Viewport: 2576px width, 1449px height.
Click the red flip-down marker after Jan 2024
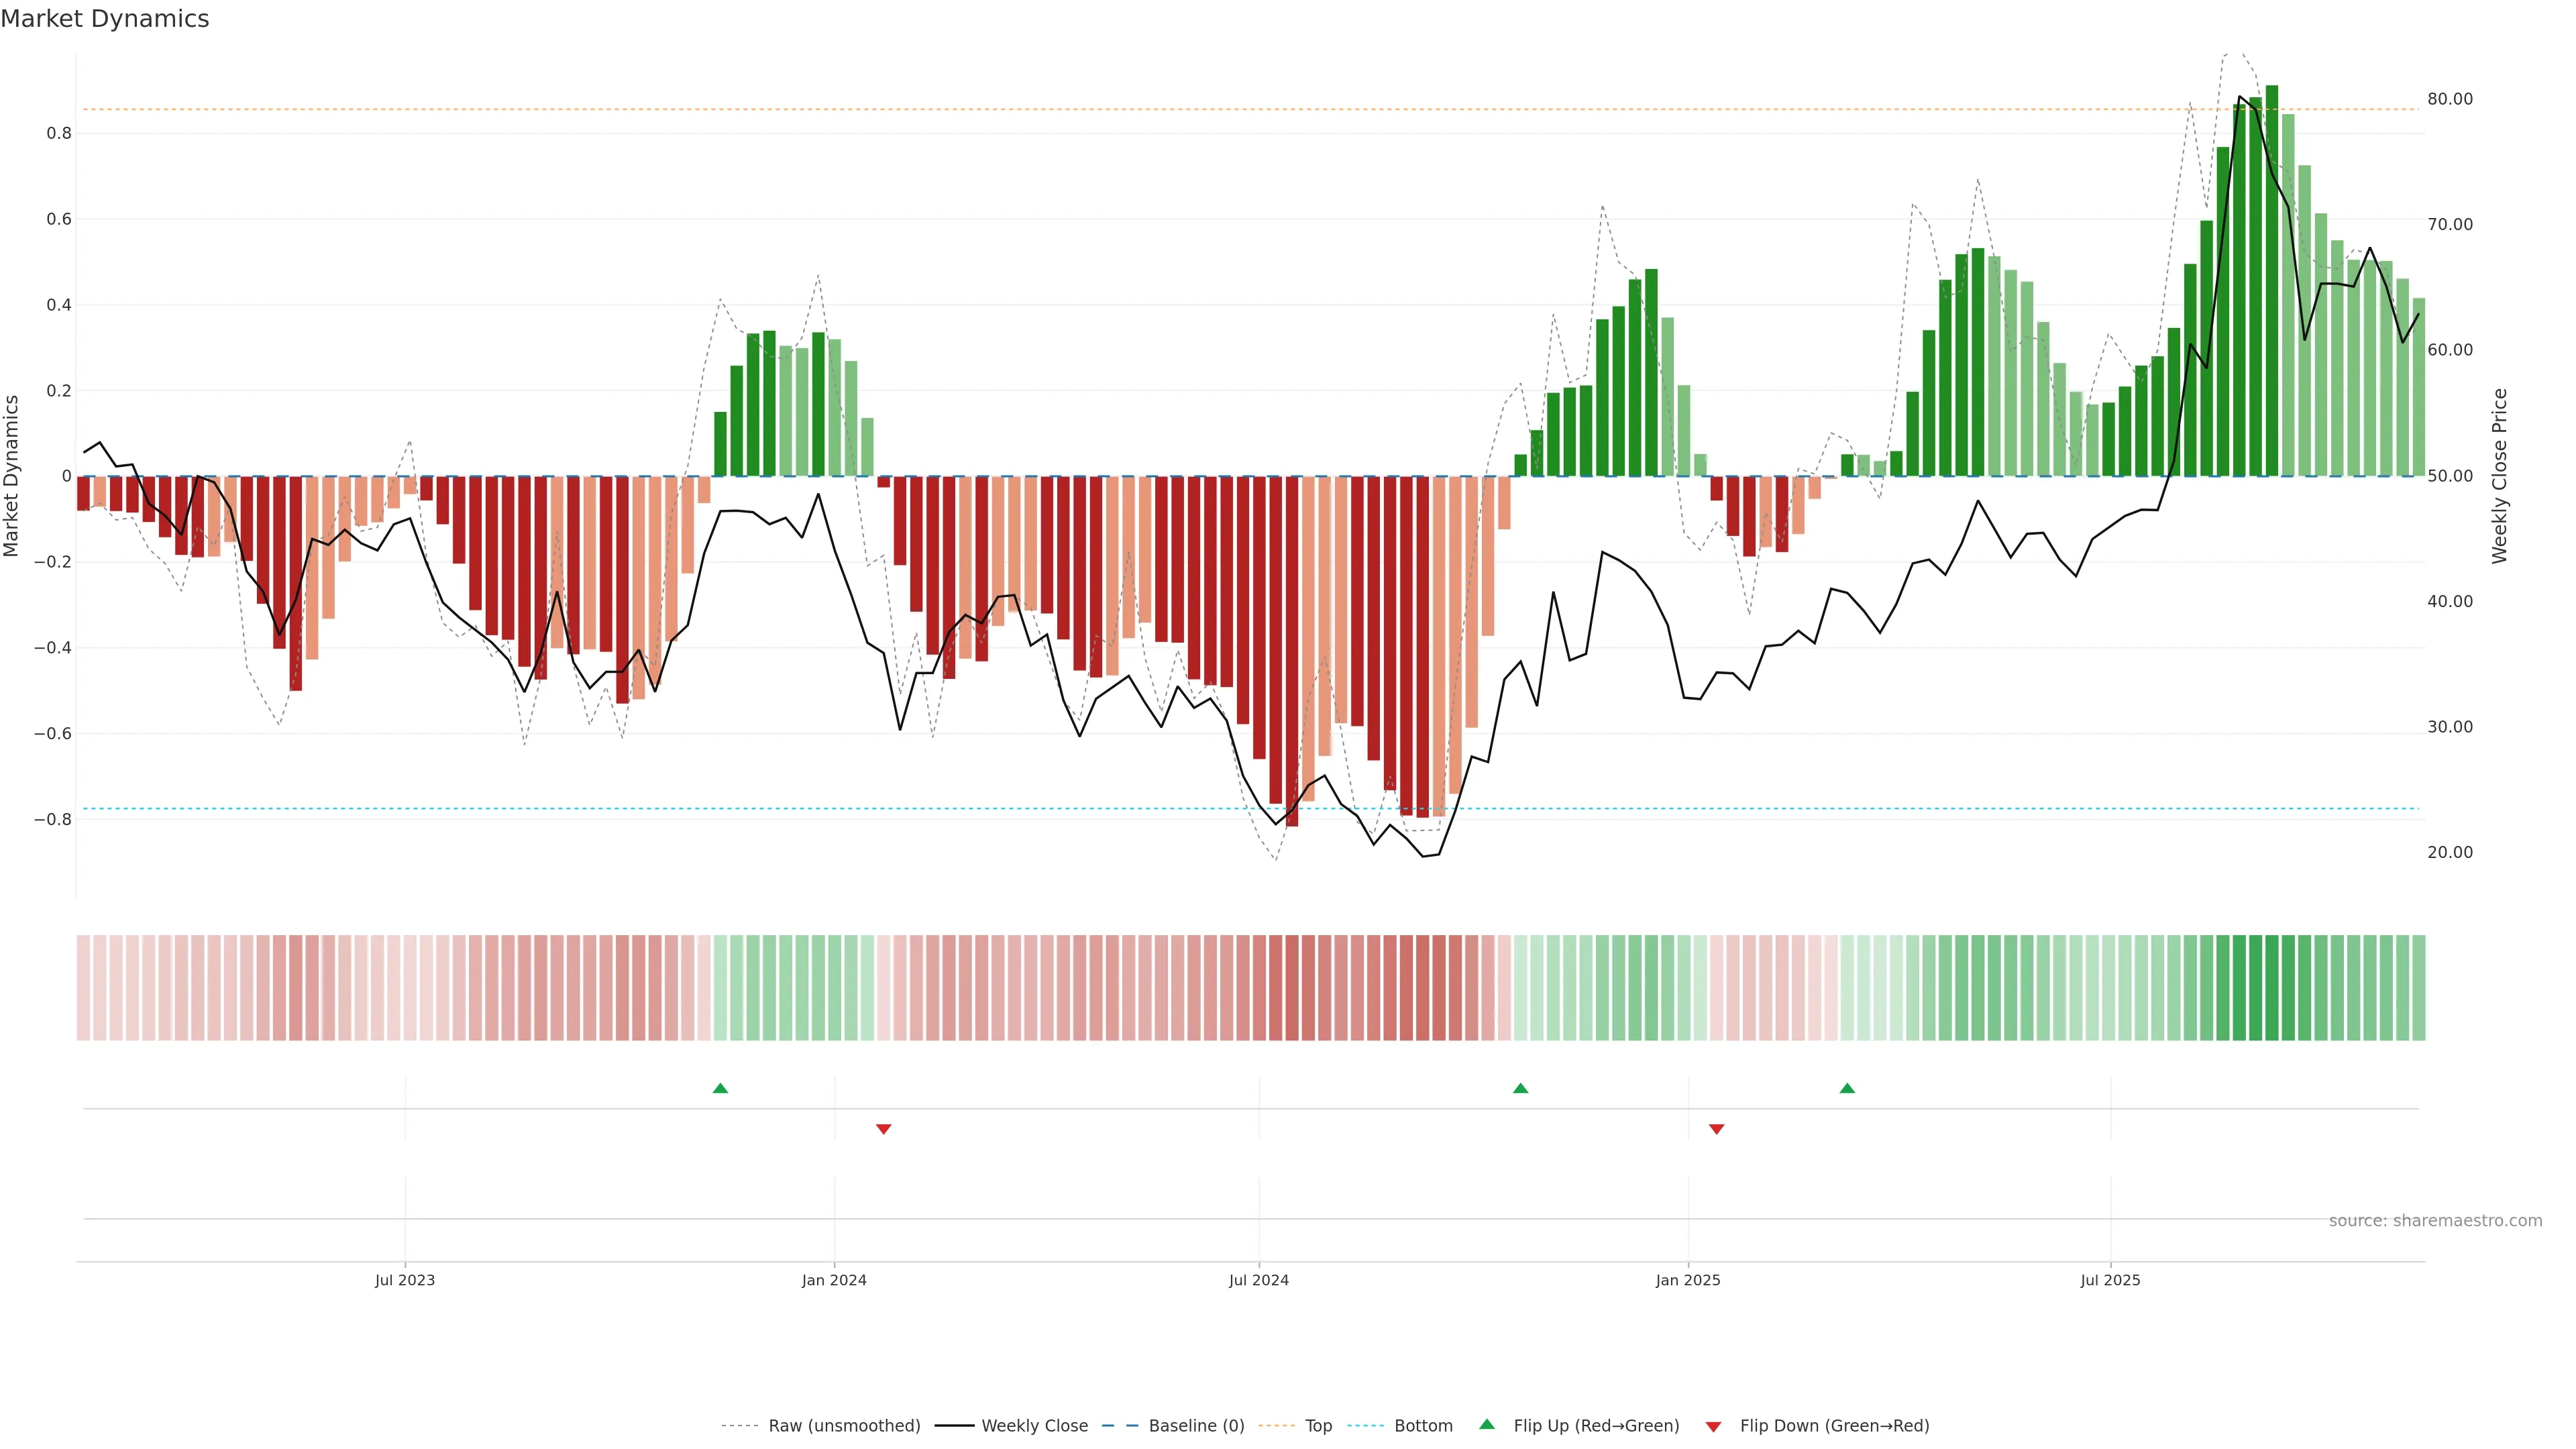(883, 1129)
